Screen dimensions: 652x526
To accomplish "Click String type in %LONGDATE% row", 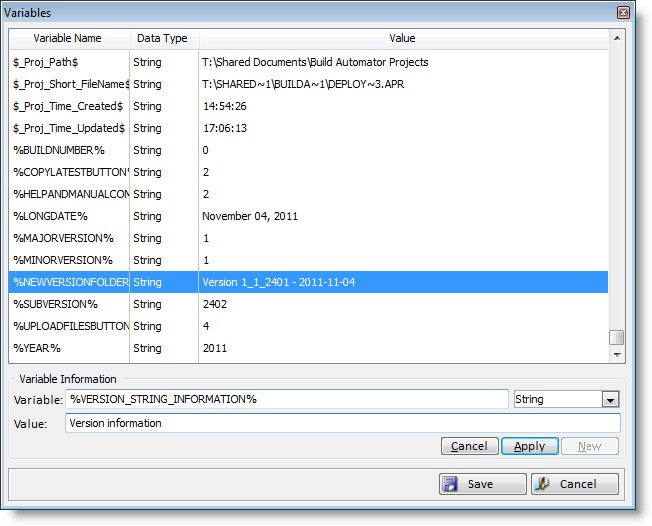I will pos(147,216).
